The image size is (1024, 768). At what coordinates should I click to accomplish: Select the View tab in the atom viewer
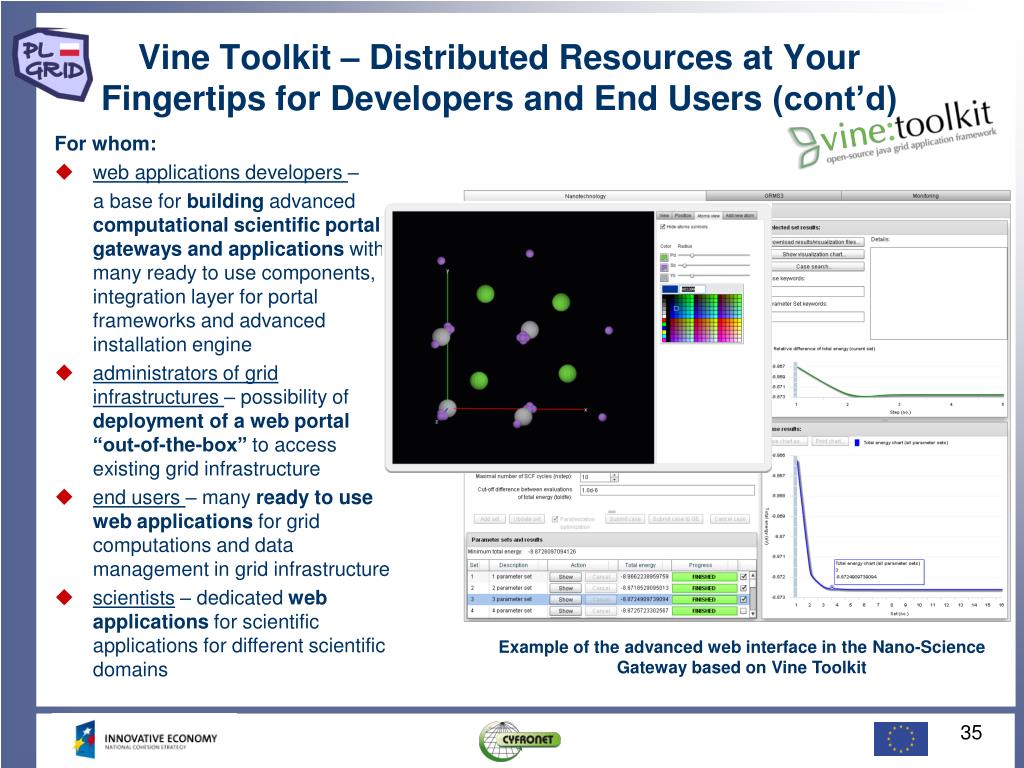(x=664, y=216)
